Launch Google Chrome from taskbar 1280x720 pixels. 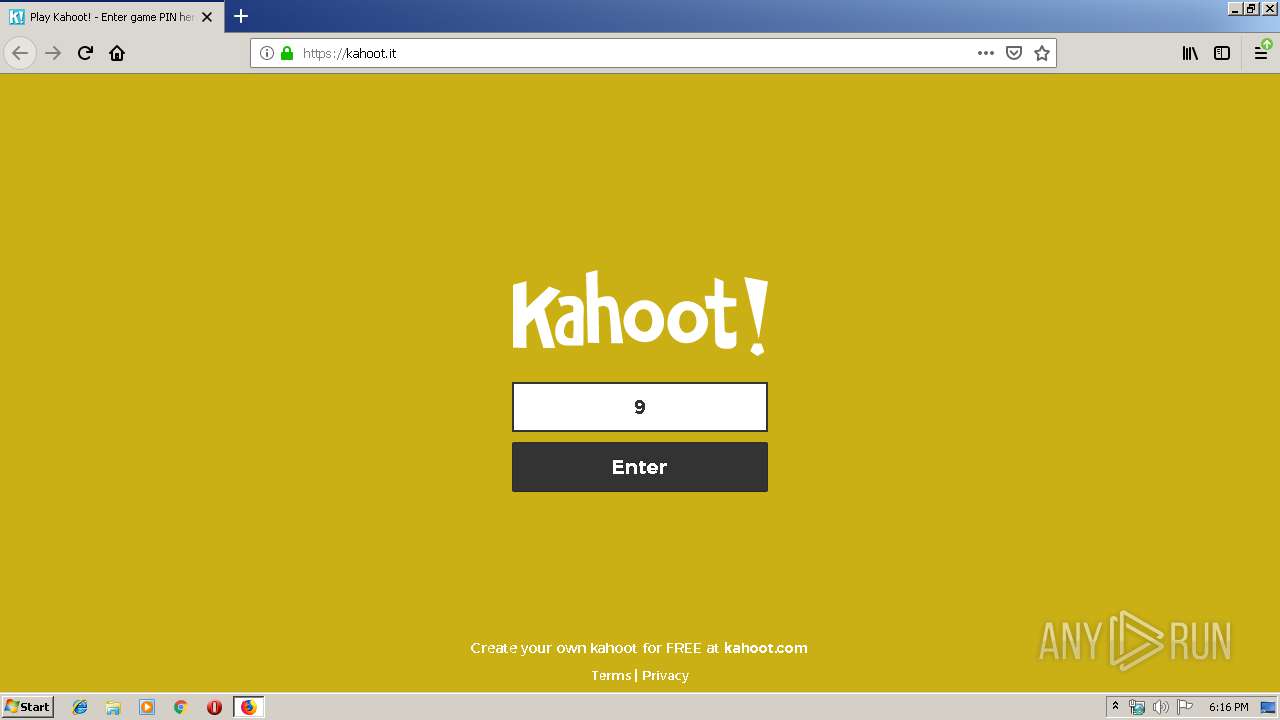(x=180, y=707)
